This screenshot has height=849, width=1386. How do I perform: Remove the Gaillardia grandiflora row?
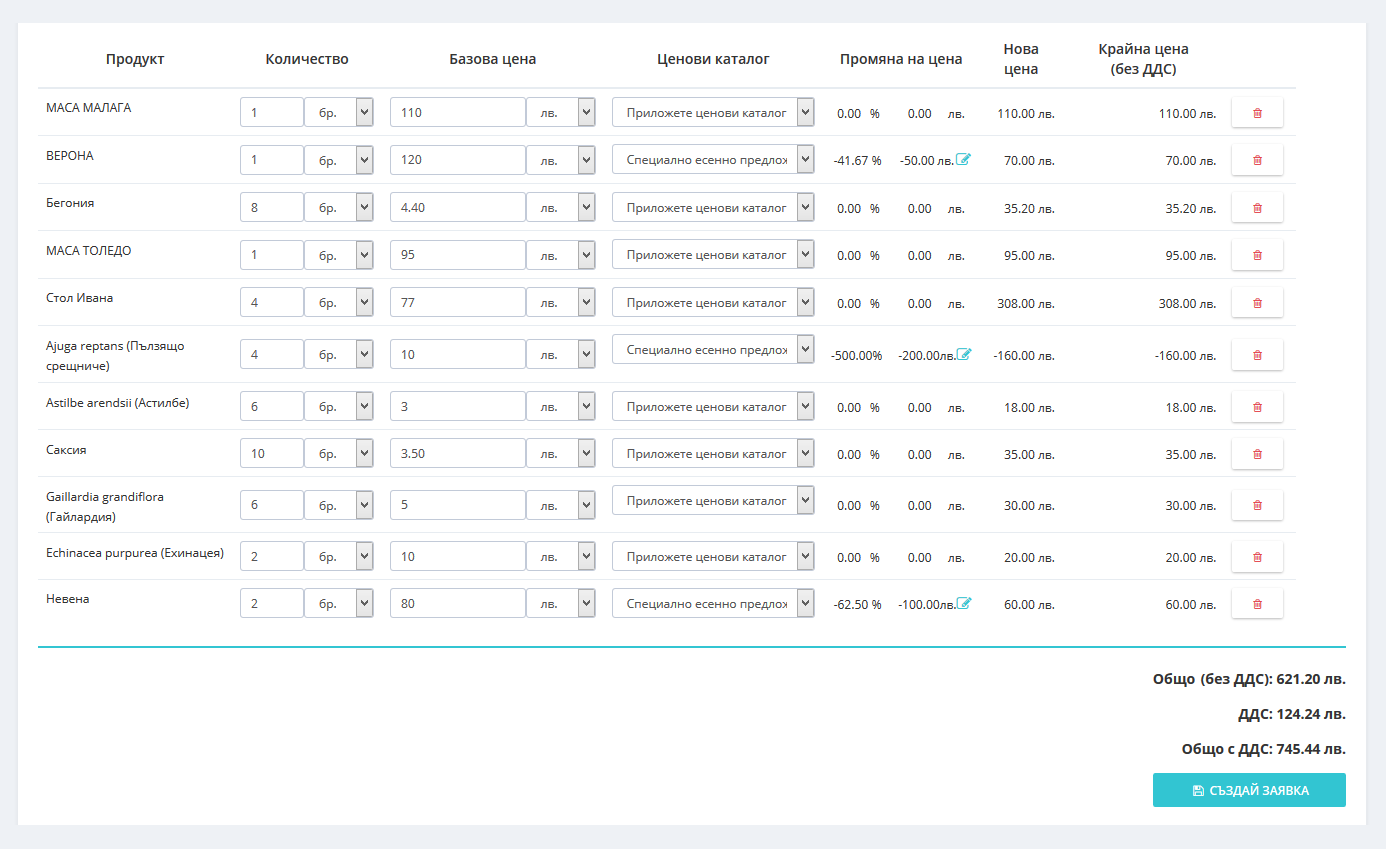tap(1257, 506)
